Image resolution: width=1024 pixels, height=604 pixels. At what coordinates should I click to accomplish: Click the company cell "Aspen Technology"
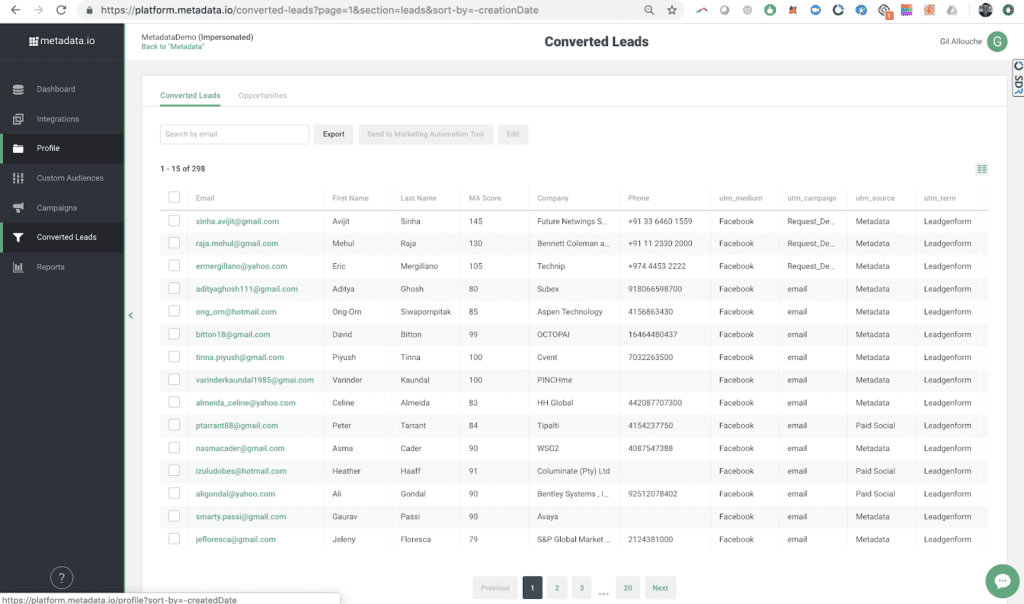pyautogui.click(x=569, y=311)
